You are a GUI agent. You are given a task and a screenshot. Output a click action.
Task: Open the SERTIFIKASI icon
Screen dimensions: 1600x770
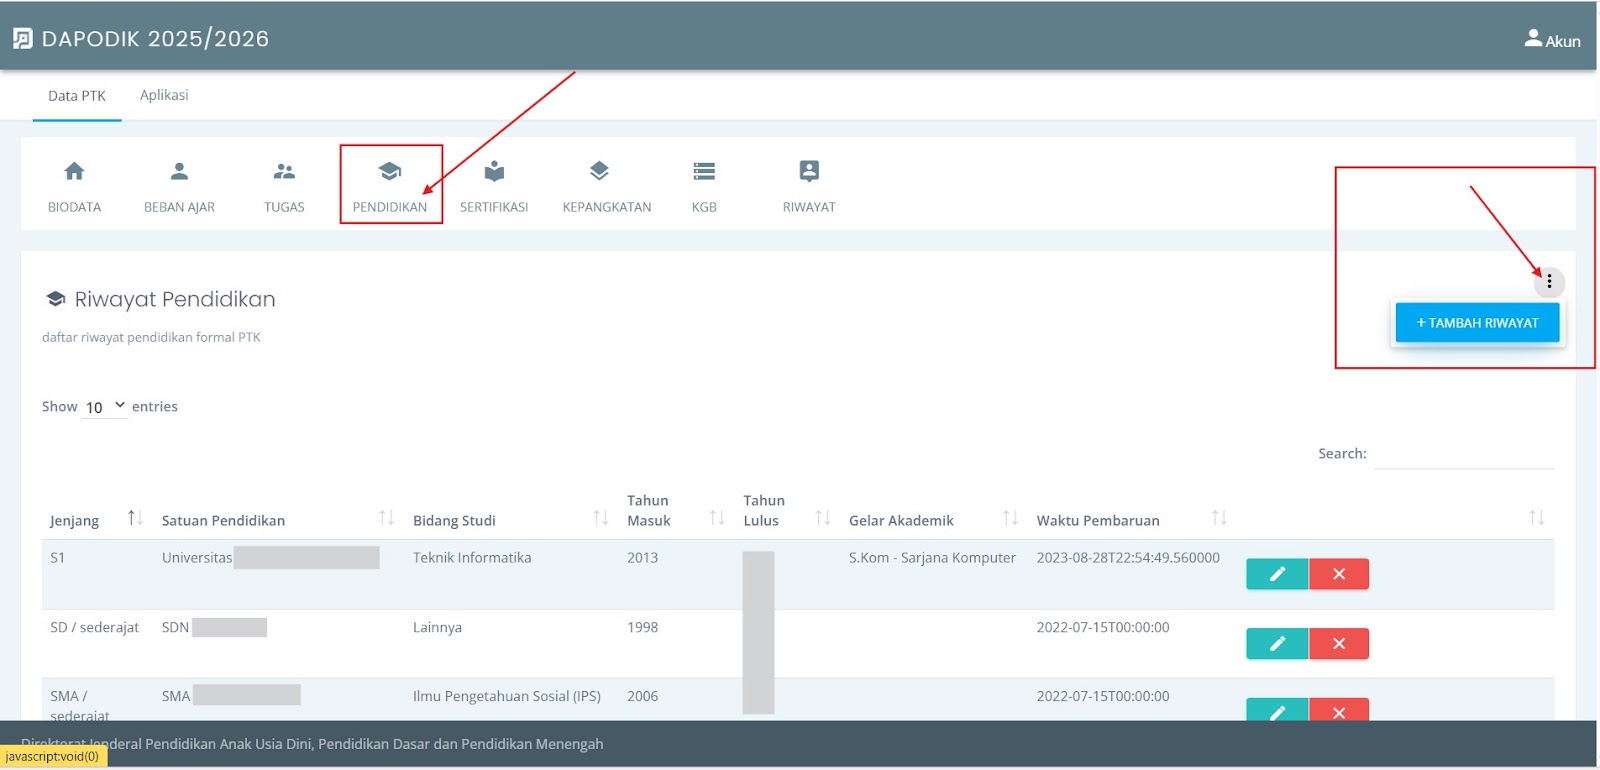pos(494,171)
